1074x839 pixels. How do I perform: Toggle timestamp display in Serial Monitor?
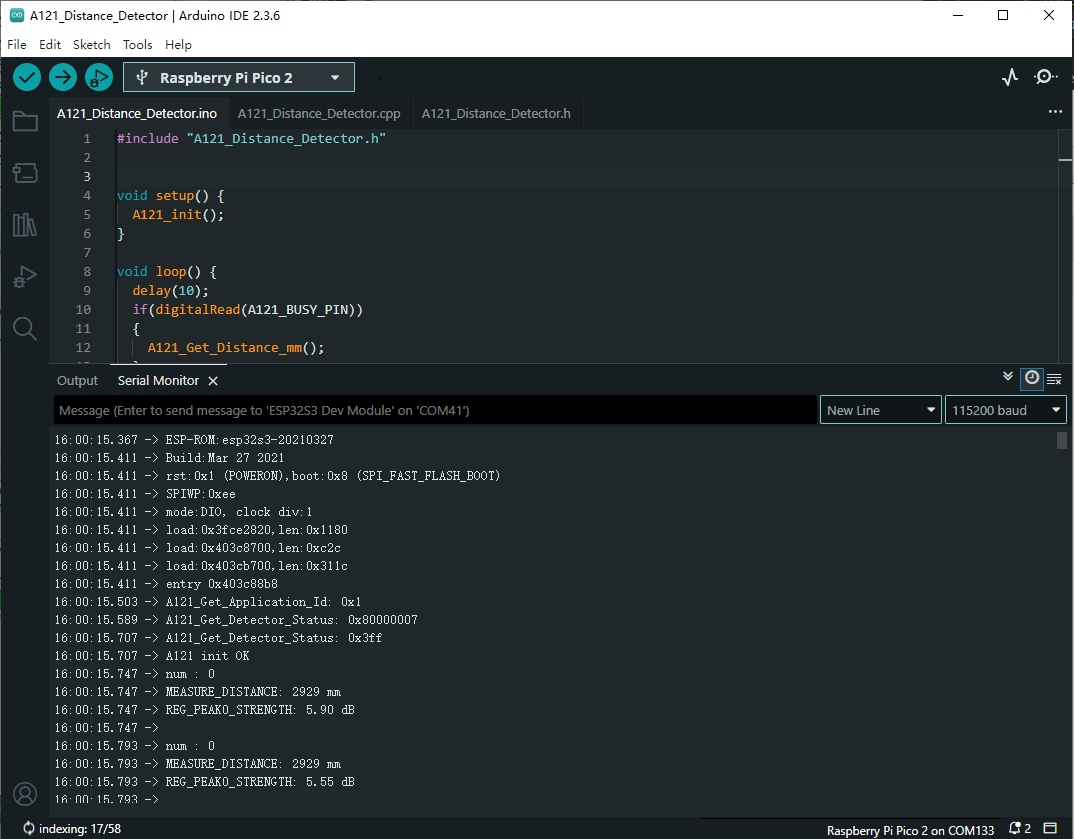click(1031, 378)
